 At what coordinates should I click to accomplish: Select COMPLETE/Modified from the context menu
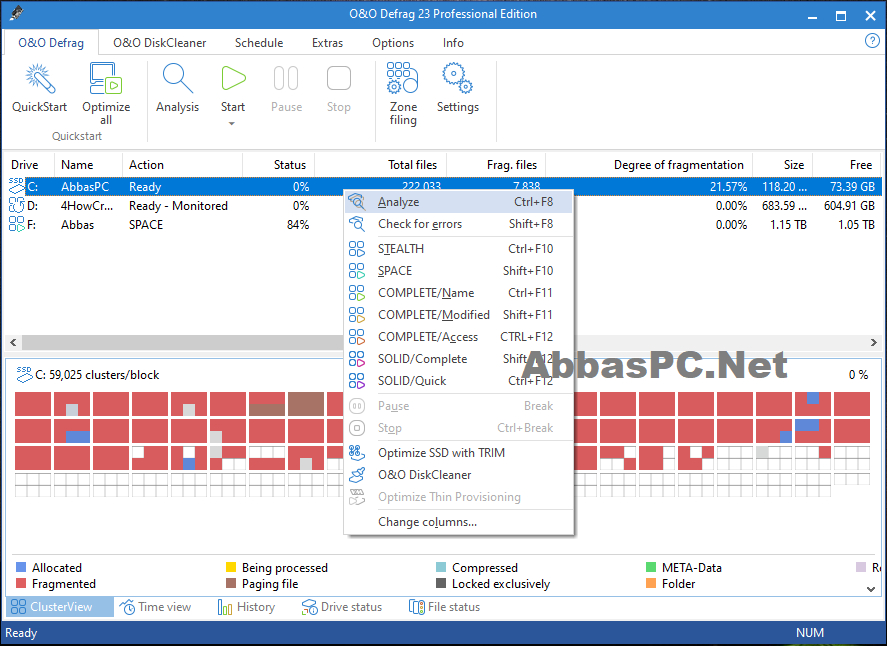459,315
